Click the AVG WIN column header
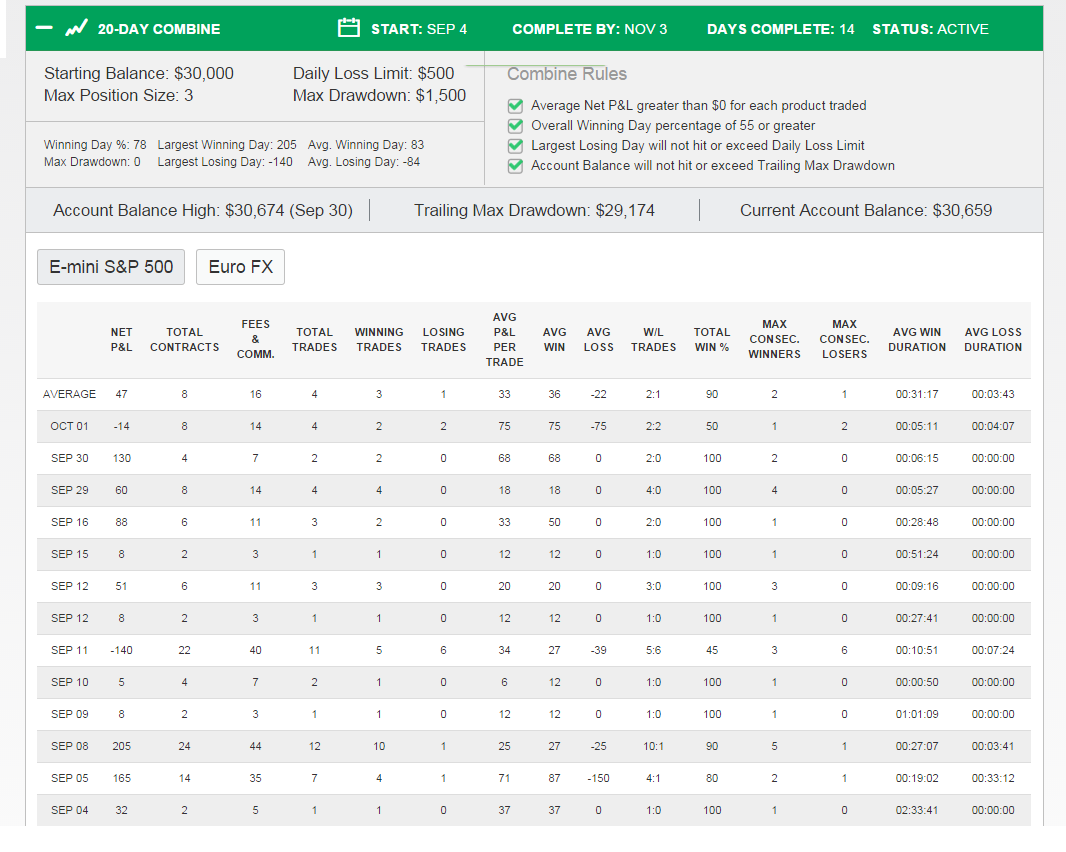Image resolution: width=1066 pixels, height=852 pixels. point(554,339)
